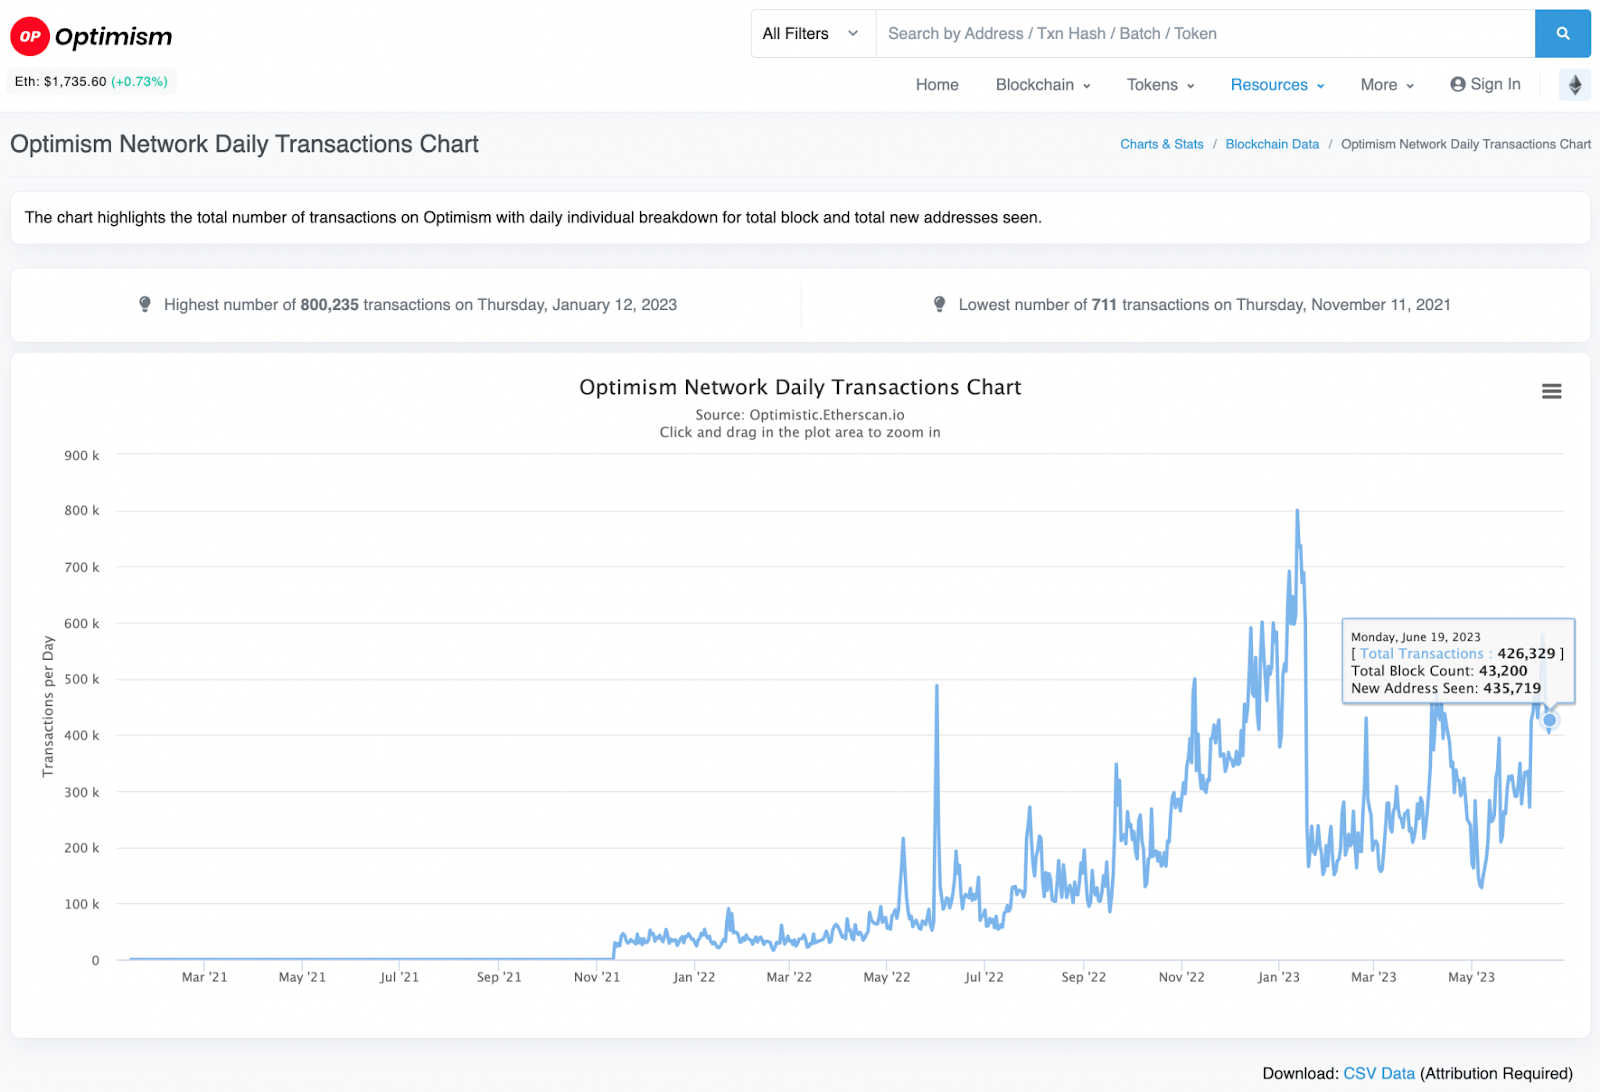Click the 'May '22' x-axis label
The image size is (1600, 1092).
(887, 977)
